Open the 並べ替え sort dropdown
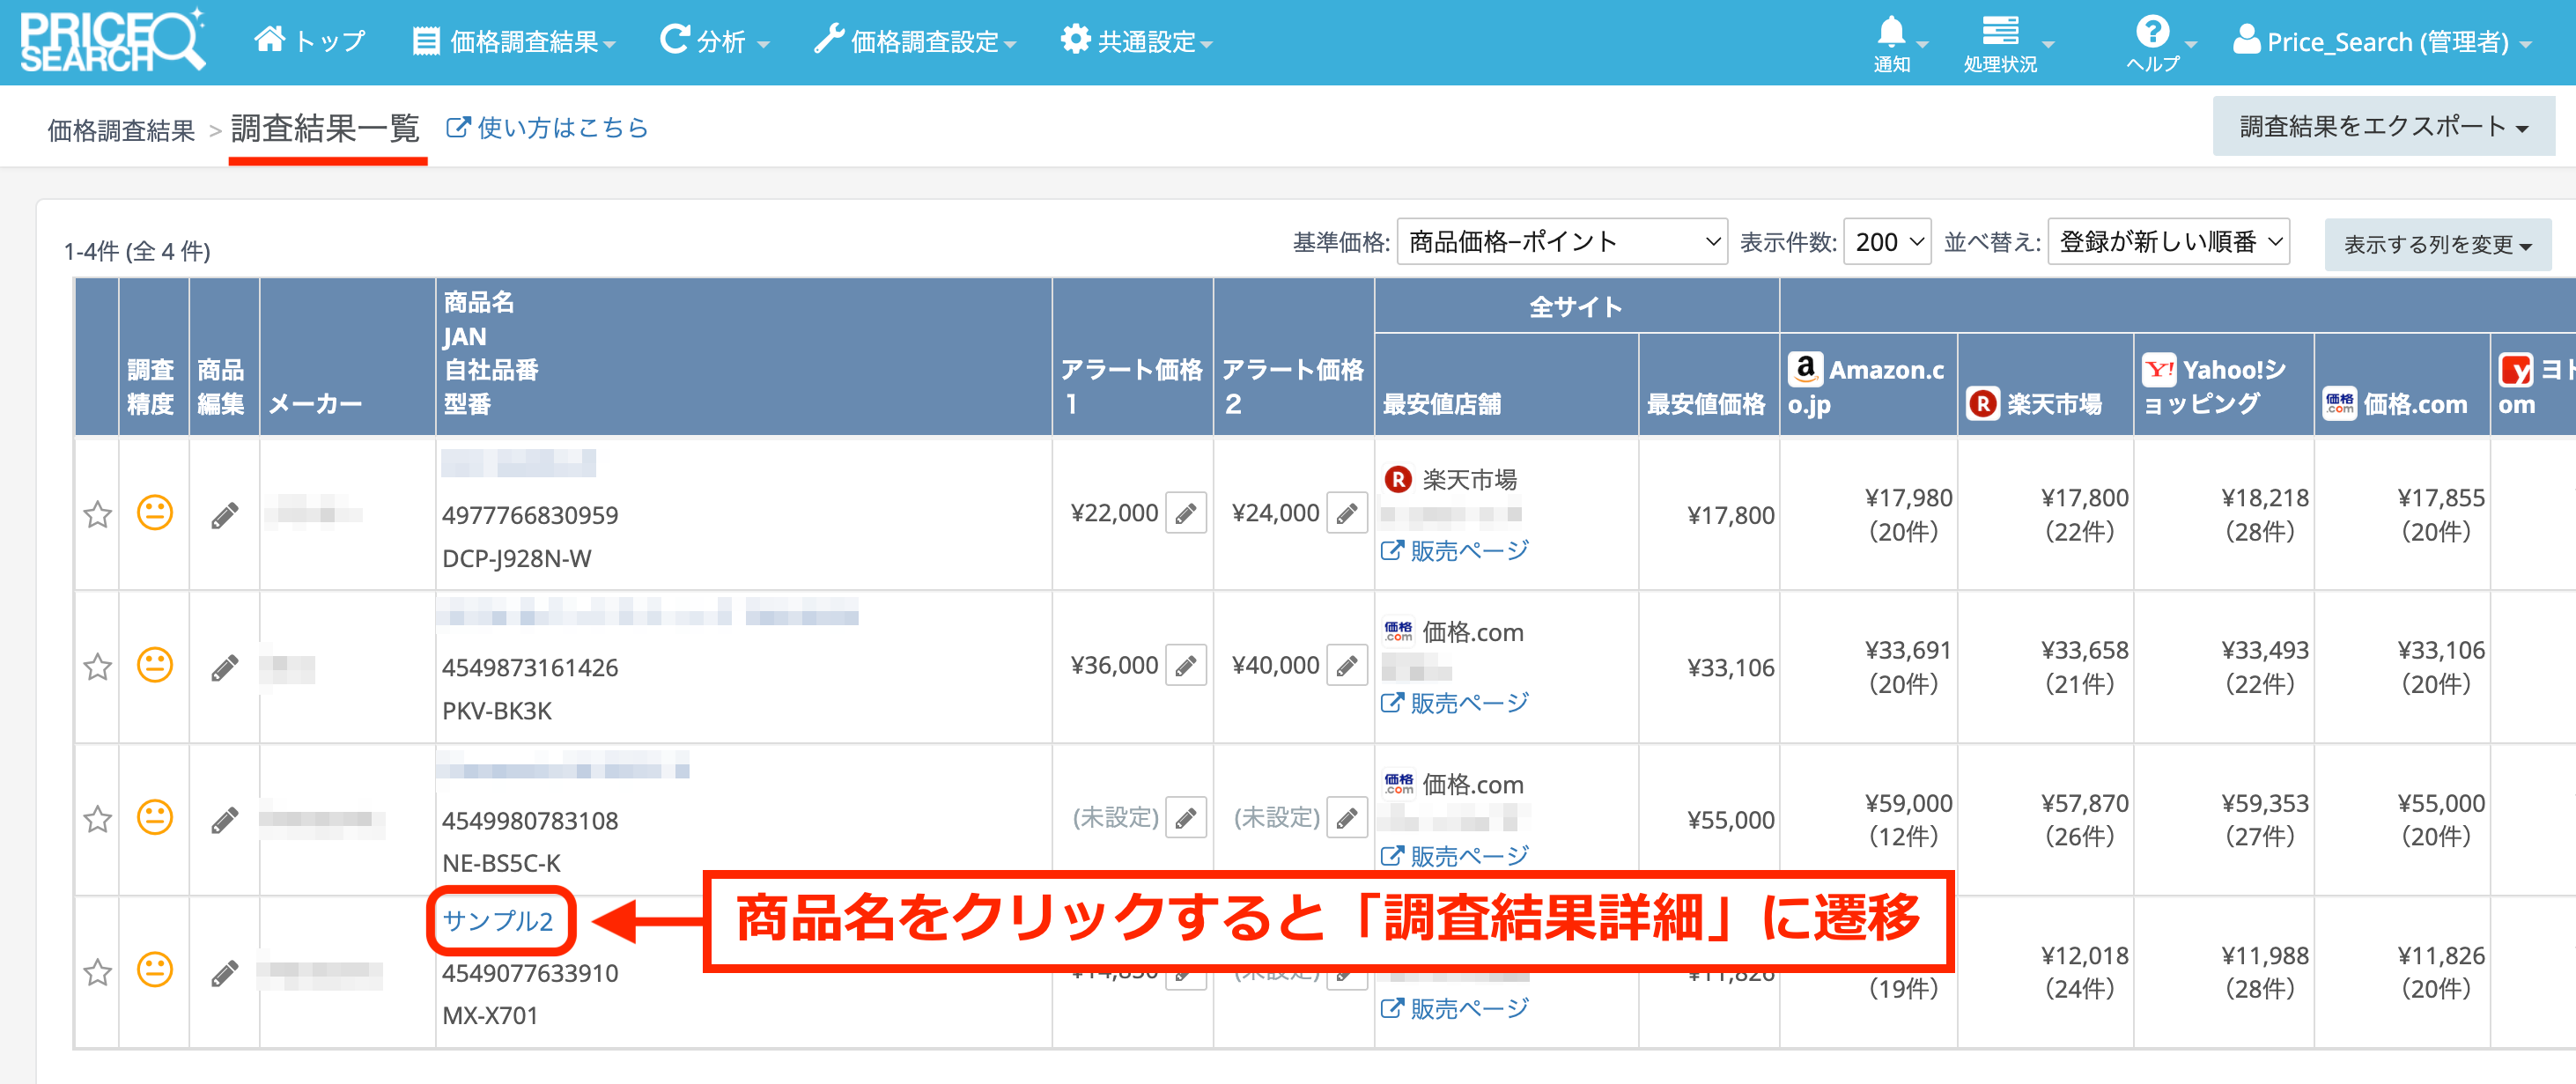Viewport: 2576px width, 1084px height. tap(2168, 242)
